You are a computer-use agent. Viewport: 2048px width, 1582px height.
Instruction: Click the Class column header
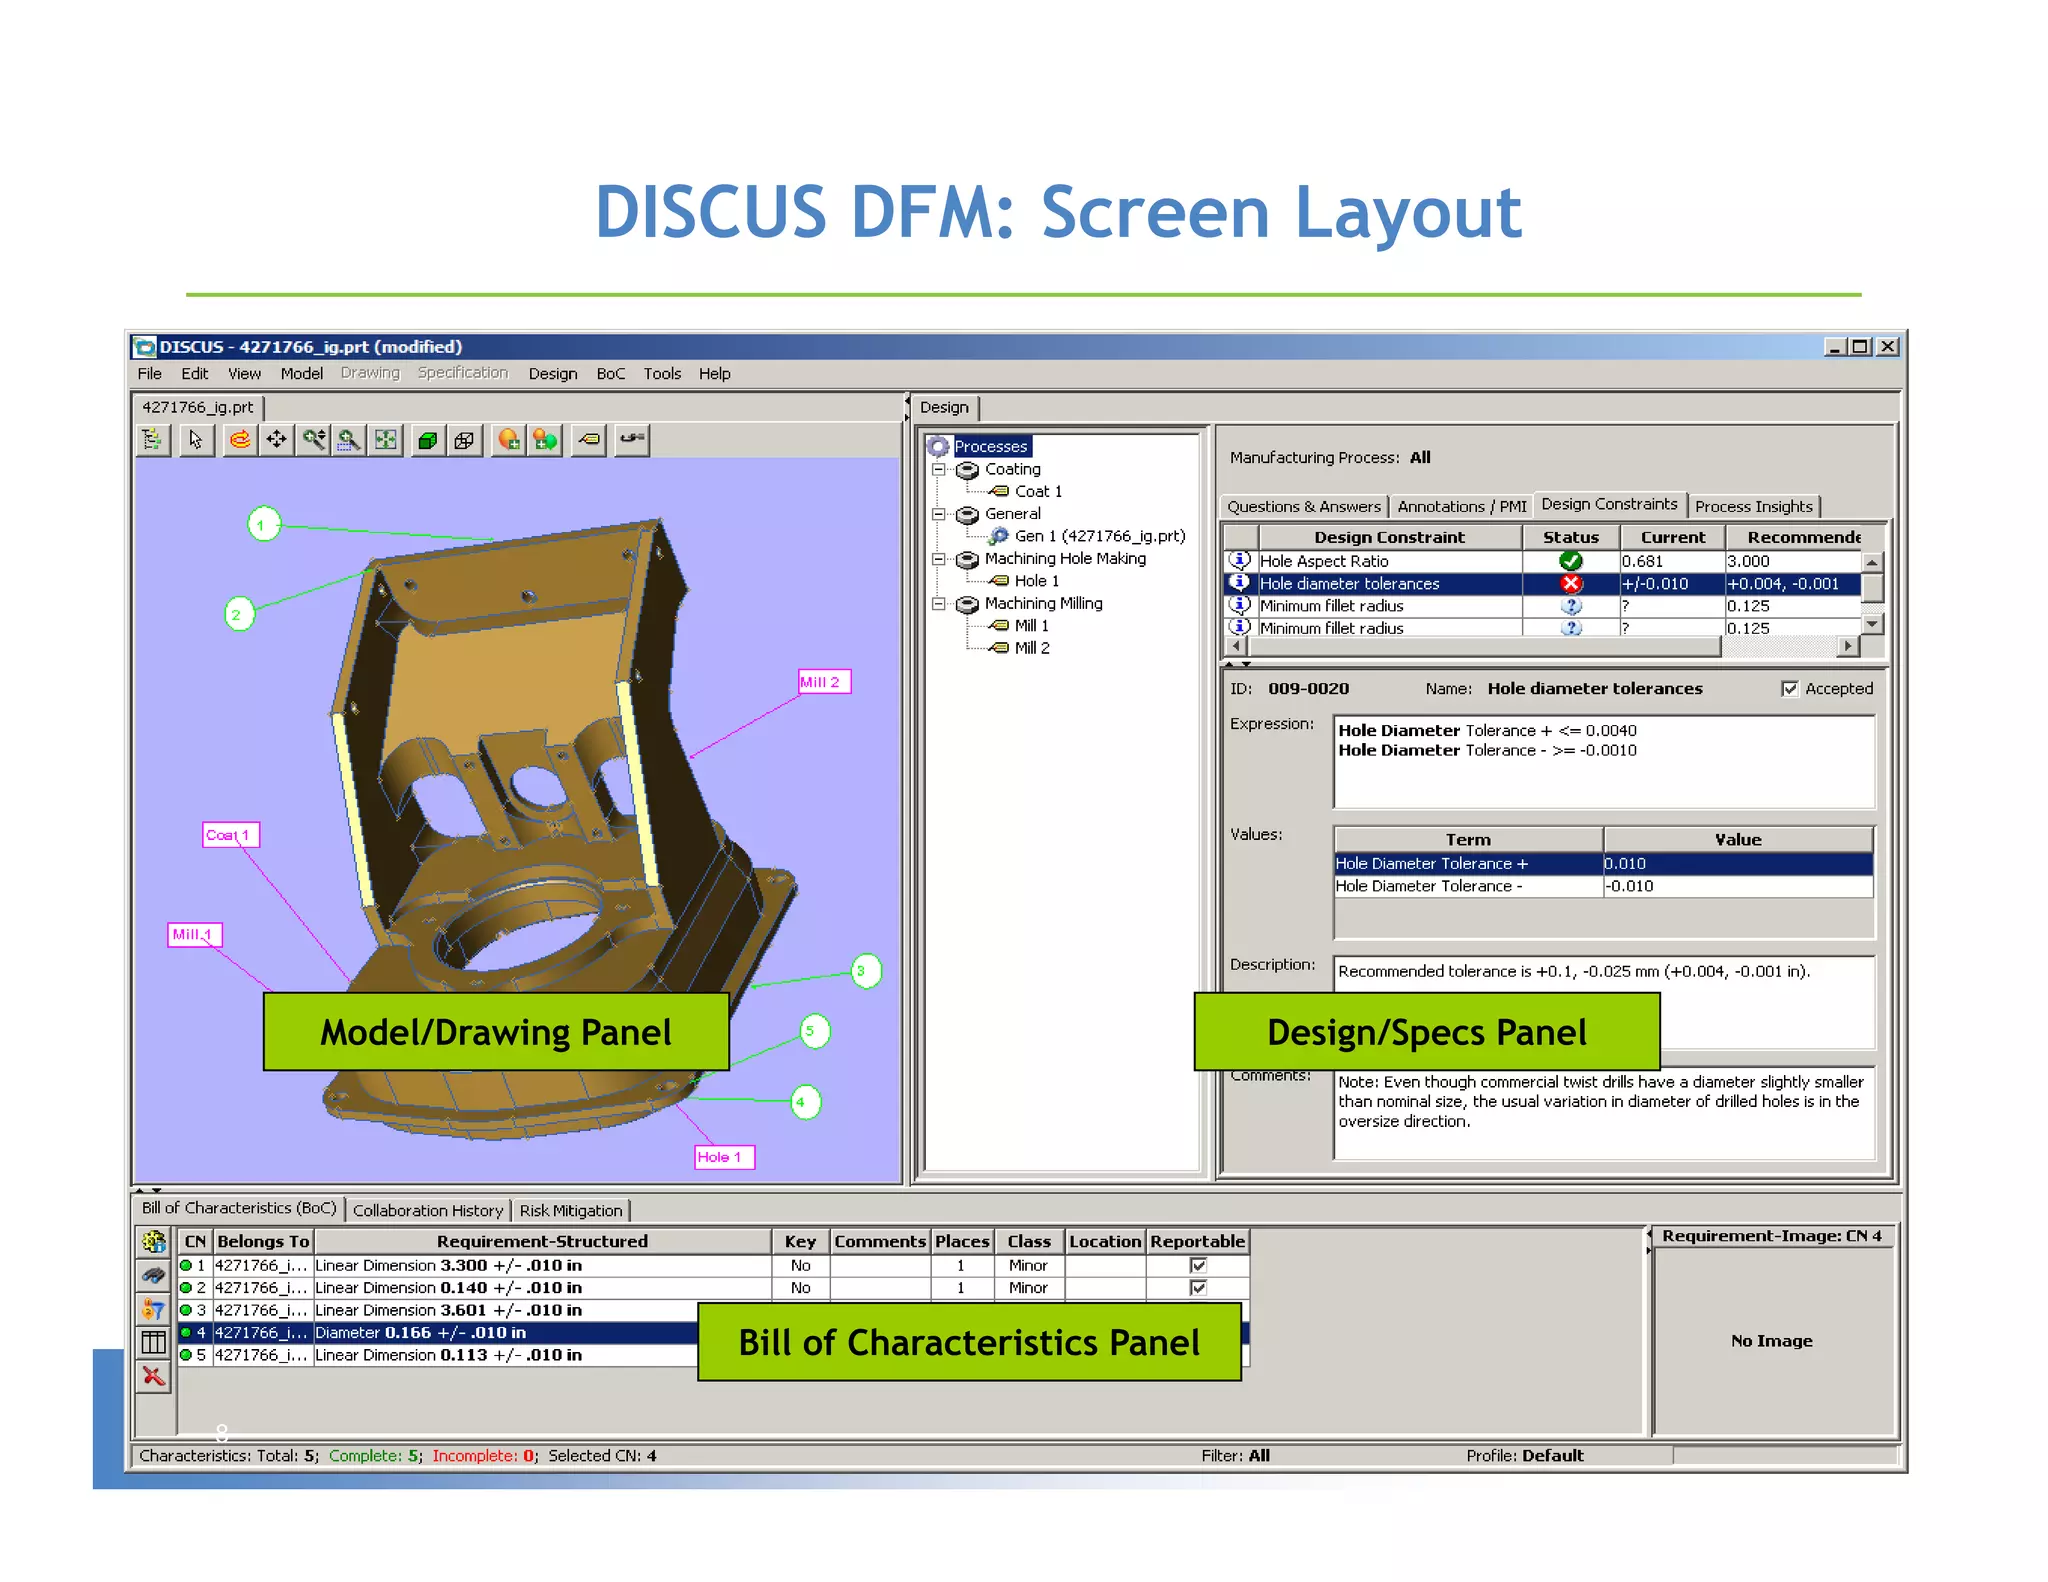1029,1242
